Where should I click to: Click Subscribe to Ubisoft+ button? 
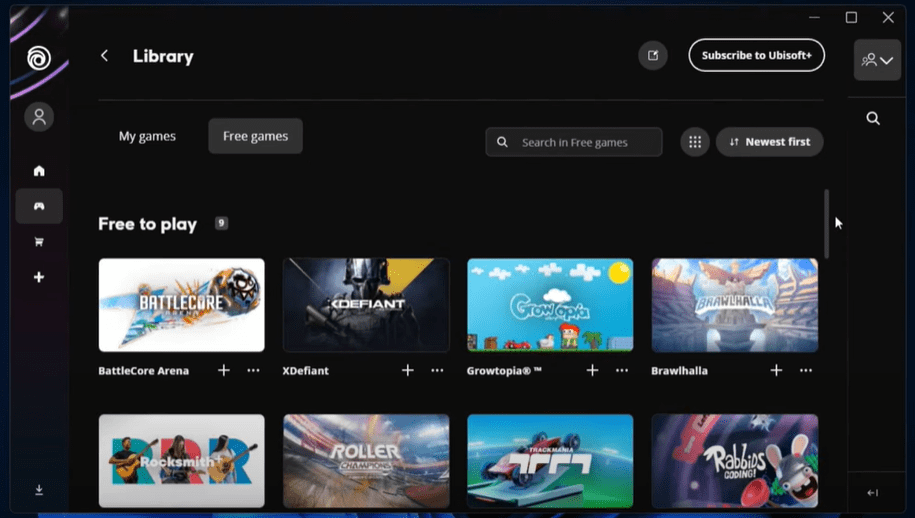point(756,56)
